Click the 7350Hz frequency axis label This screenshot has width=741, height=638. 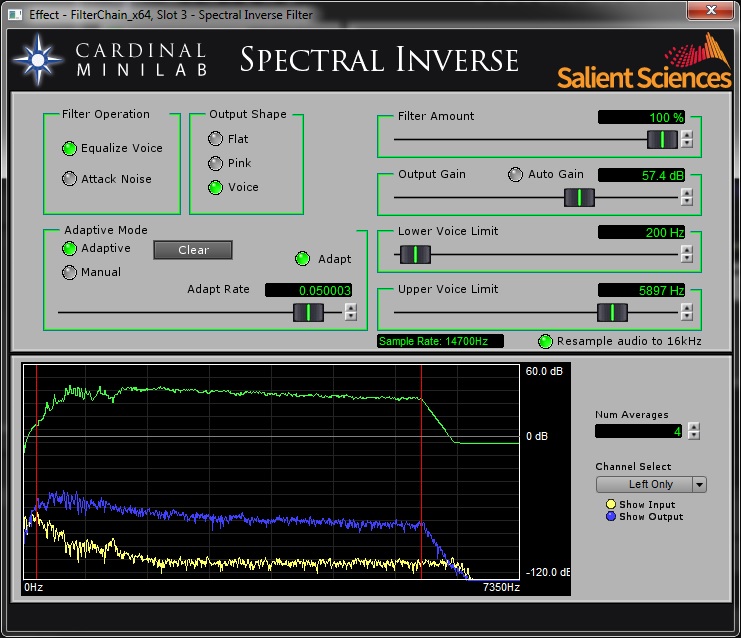pos(501,587)
